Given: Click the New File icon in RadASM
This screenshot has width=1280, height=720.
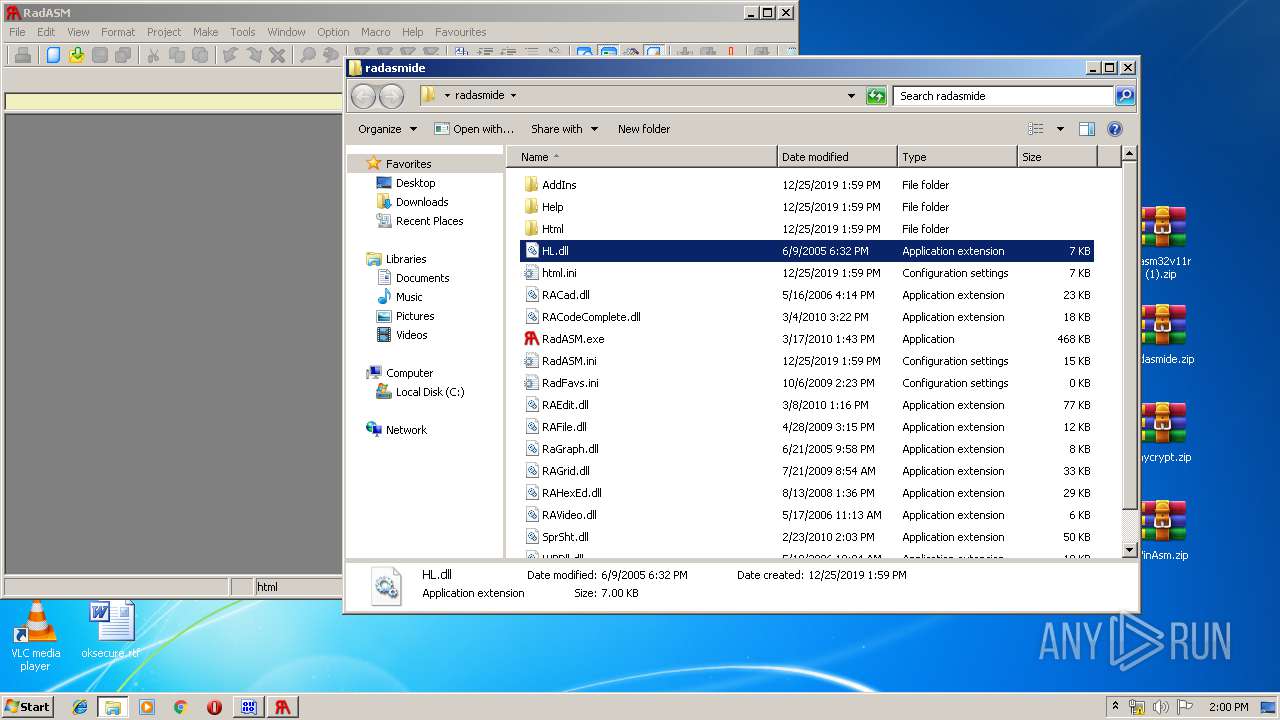Looking at the screenshot, I should click(x=53, y=56).
